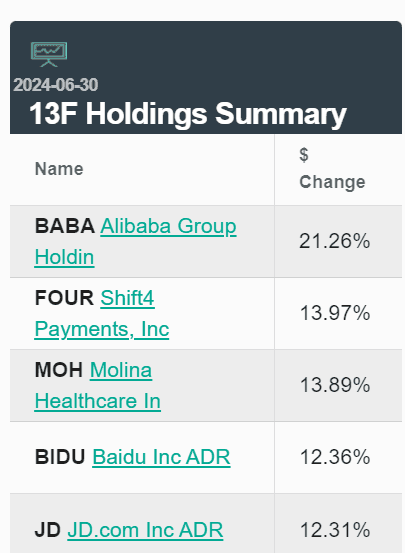Click the 12.31% change value

335,530
